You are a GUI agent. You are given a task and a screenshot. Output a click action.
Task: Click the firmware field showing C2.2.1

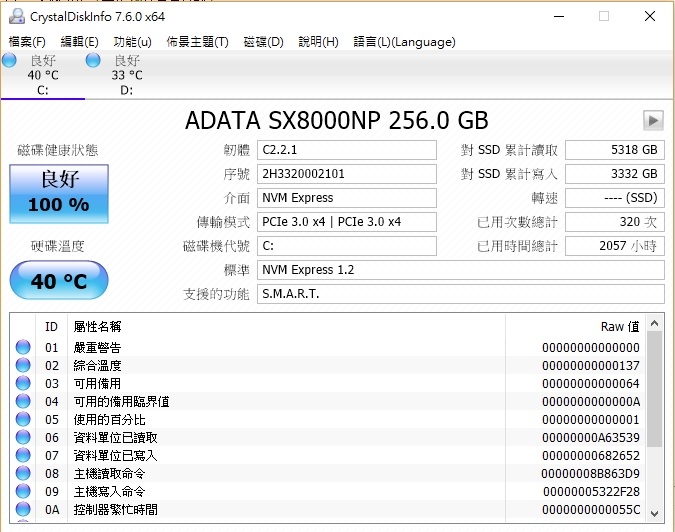(x=347, y=150)
